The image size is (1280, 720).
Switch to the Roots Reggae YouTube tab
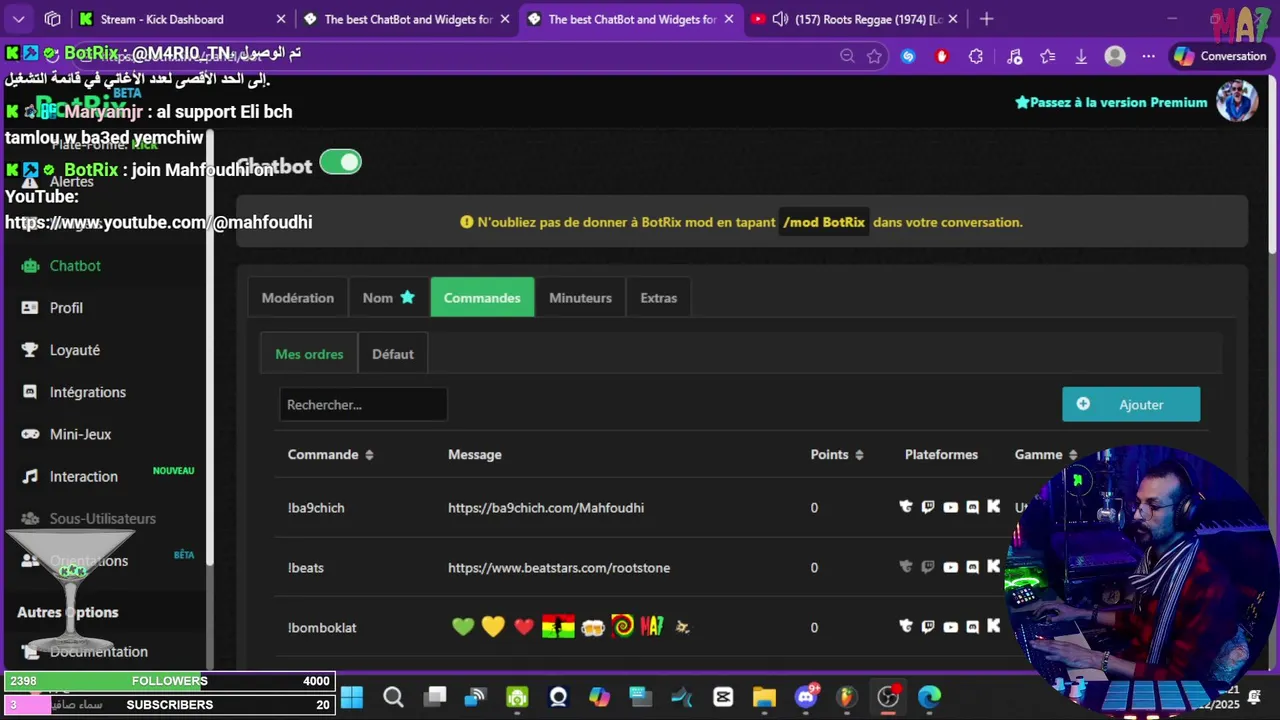856,19
